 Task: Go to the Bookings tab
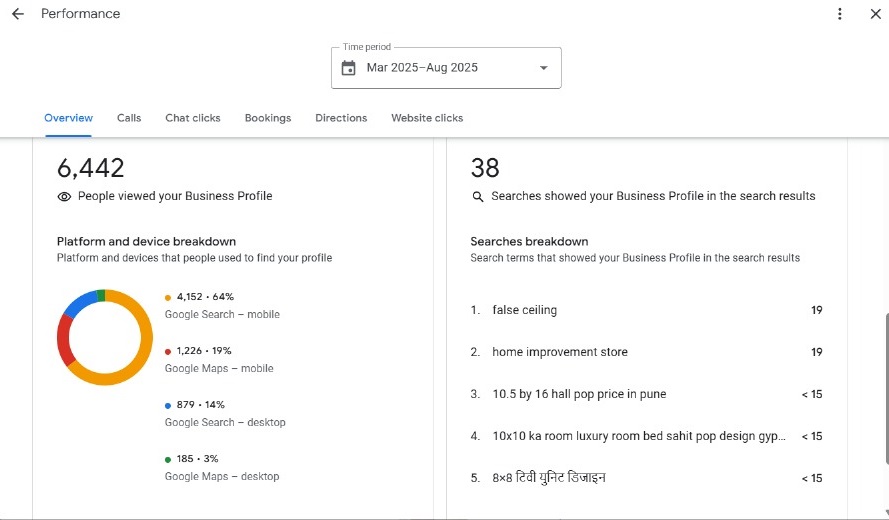[x=268, y=118]
